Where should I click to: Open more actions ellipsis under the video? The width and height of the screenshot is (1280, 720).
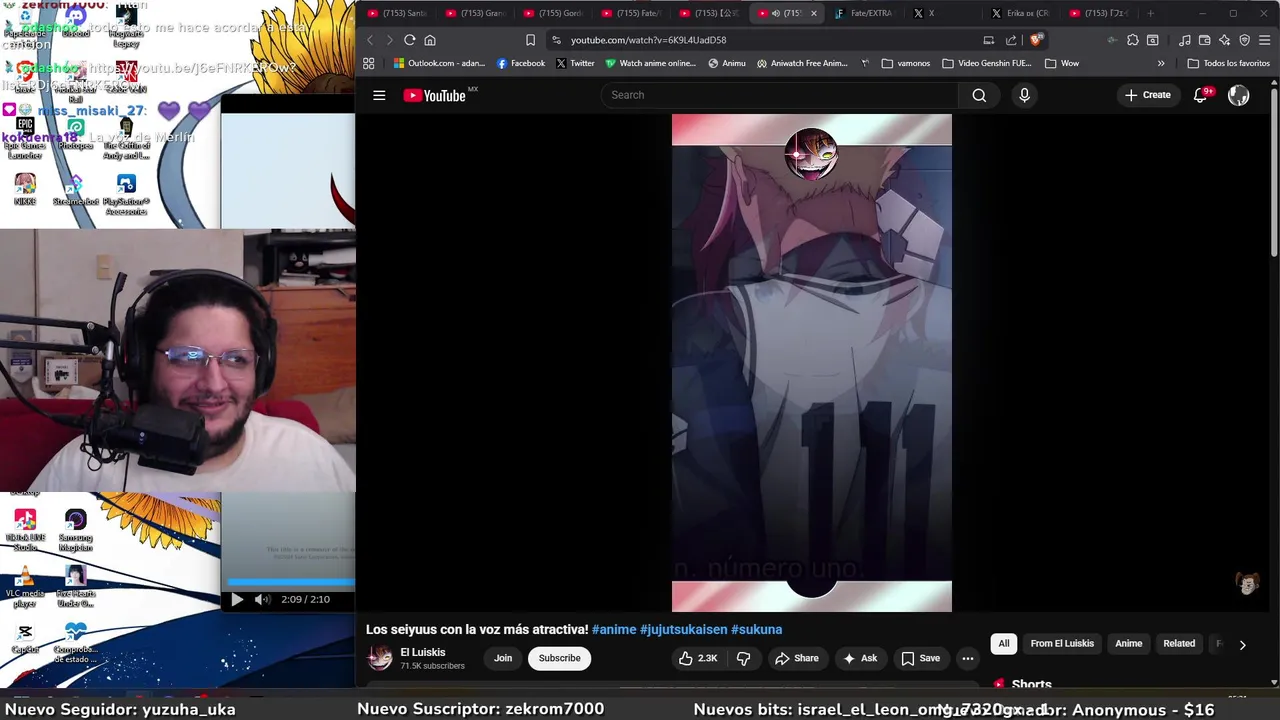click(x=967, y=658)
